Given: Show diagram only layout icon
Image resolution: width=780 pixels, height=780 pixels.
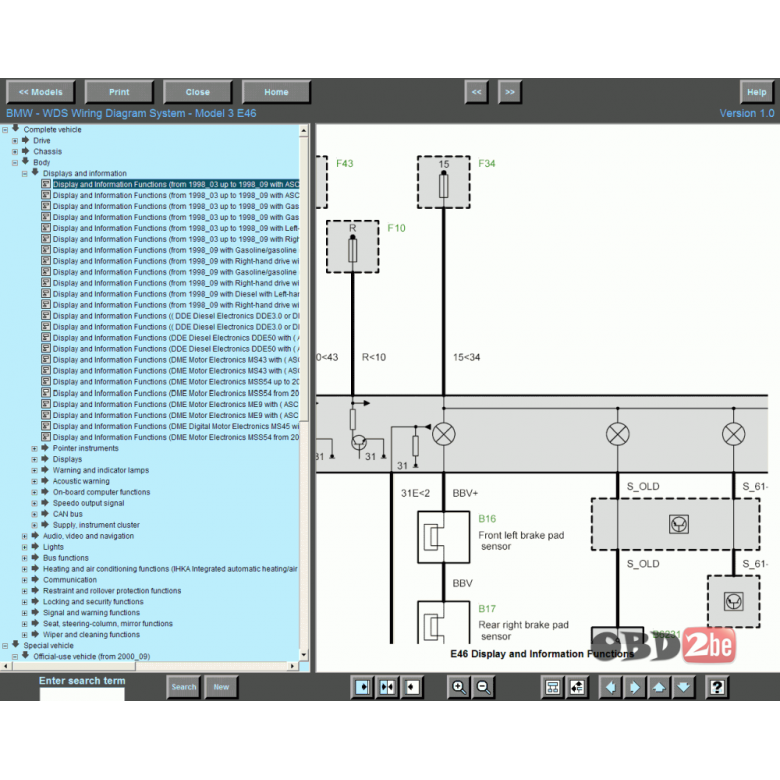Looking at the screenshot, I should tap(412, 687).
